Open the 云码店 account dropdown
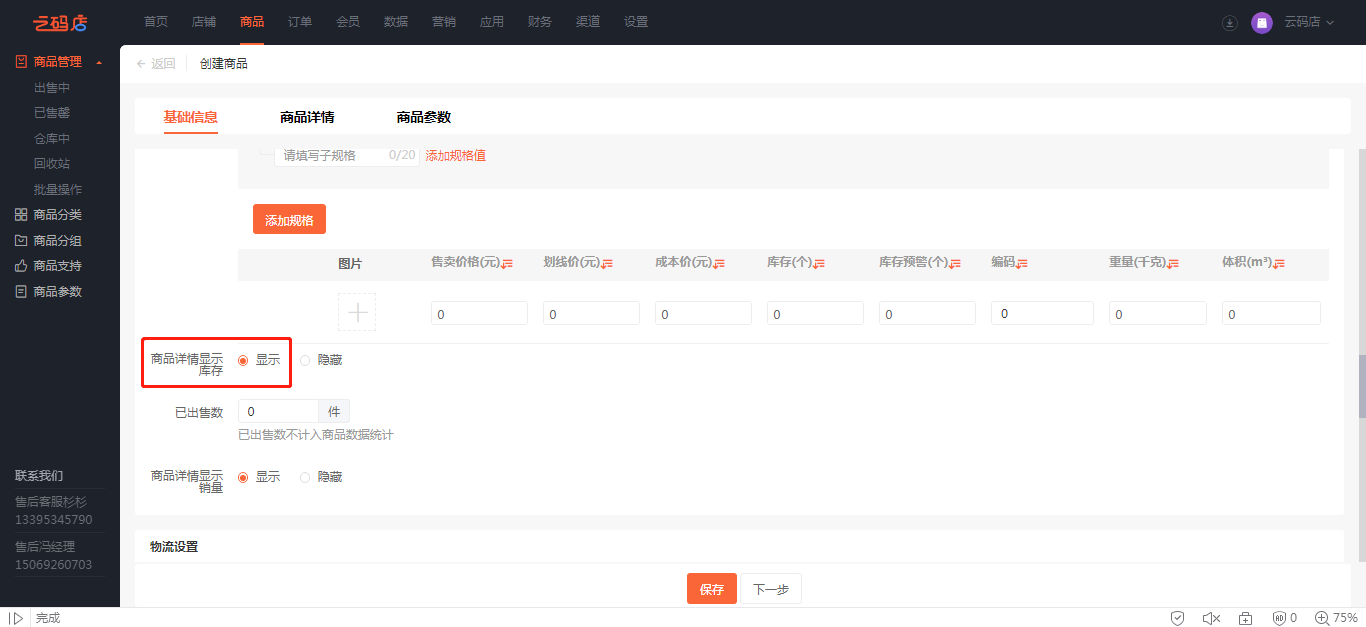 click(1308, 22)
